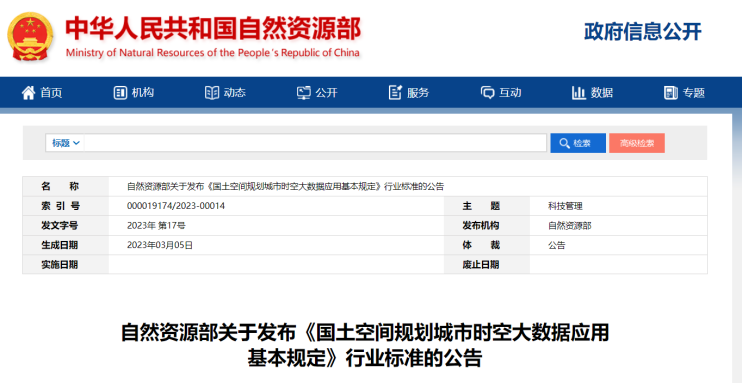Click the chevron arrow beside 标题
The height and width of the screenshot is (383, 742).
click(77, 143)
